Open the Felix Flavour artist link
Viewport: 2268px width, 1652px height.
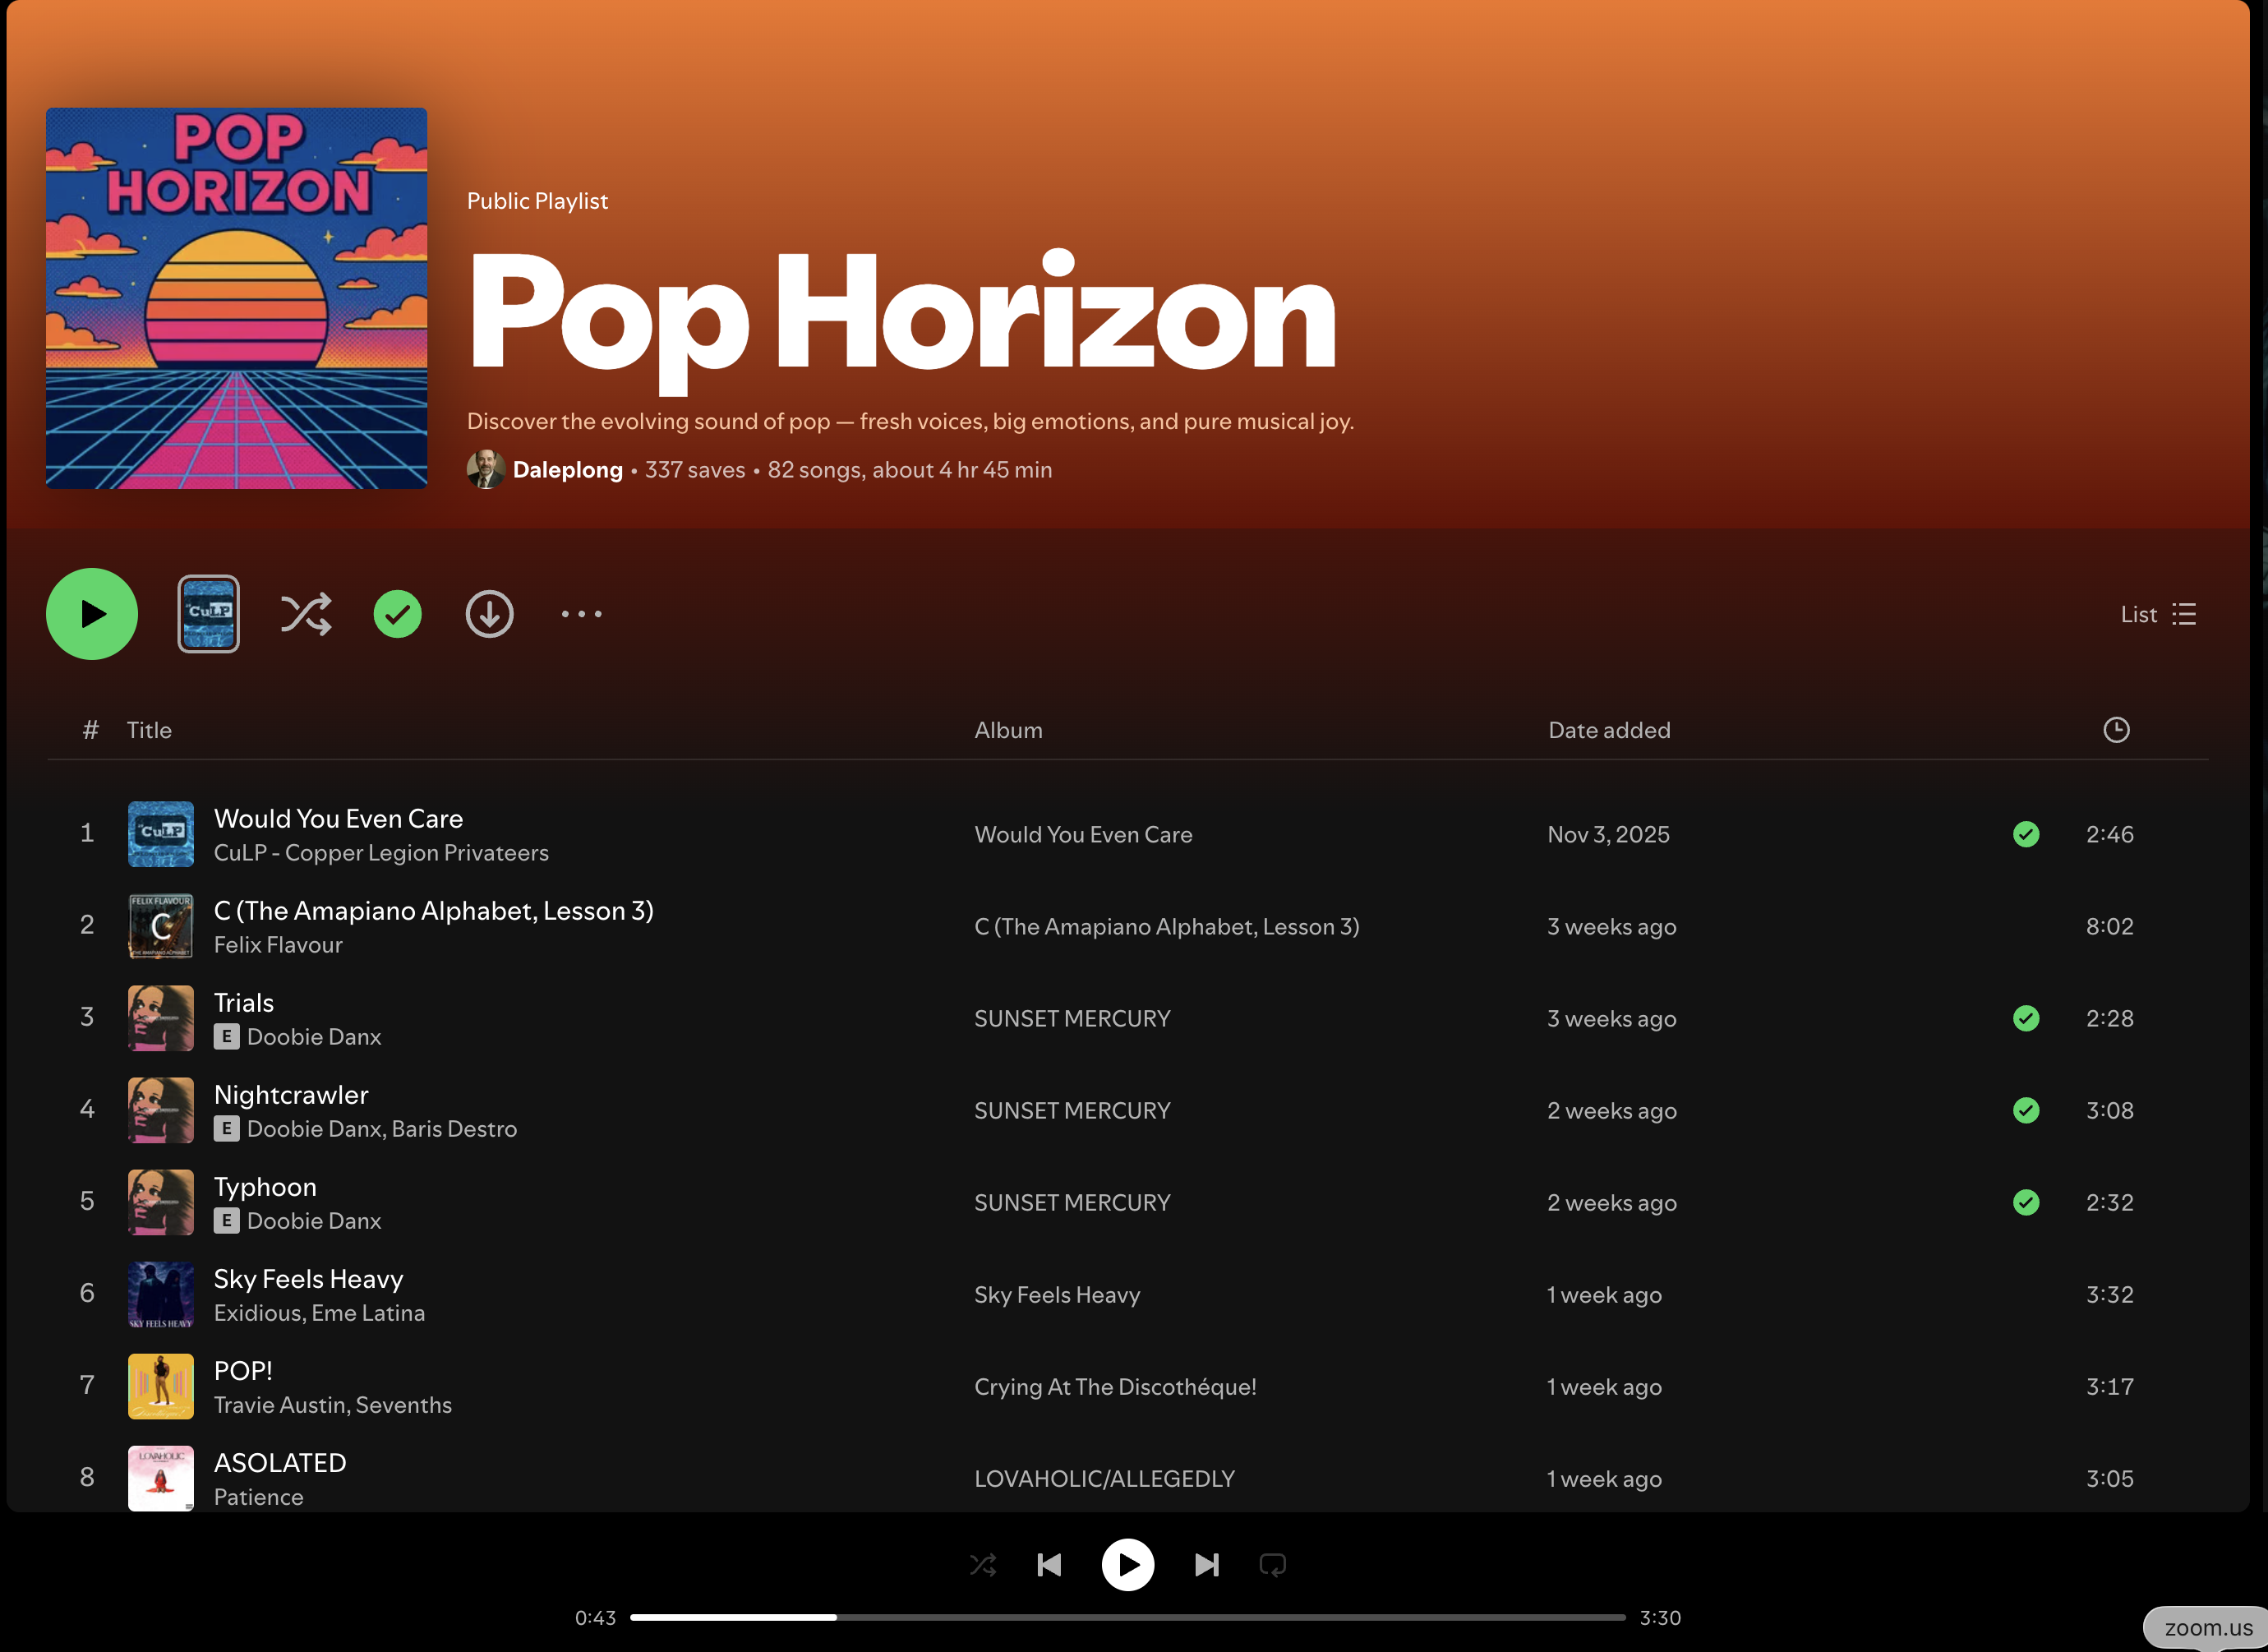click(x=278, y=945)
